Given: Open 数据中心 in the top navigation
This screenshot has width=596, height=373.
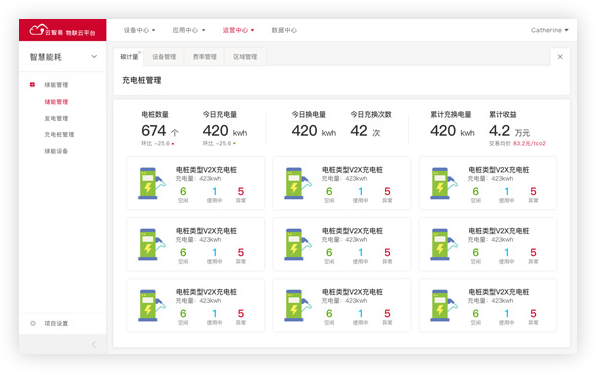Looking at the screenshot, I should [284, 30].
